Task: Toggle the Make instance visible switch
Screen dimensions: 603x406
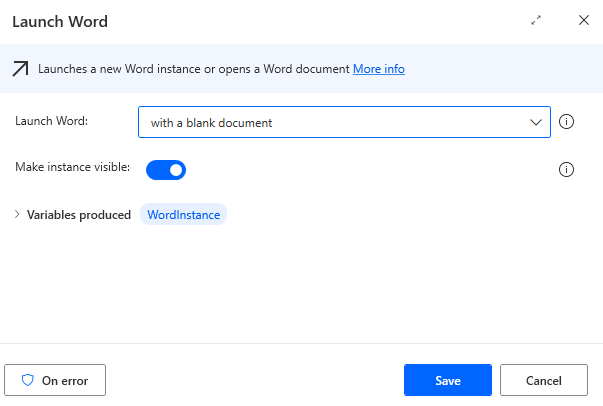Action: point(166,170)
